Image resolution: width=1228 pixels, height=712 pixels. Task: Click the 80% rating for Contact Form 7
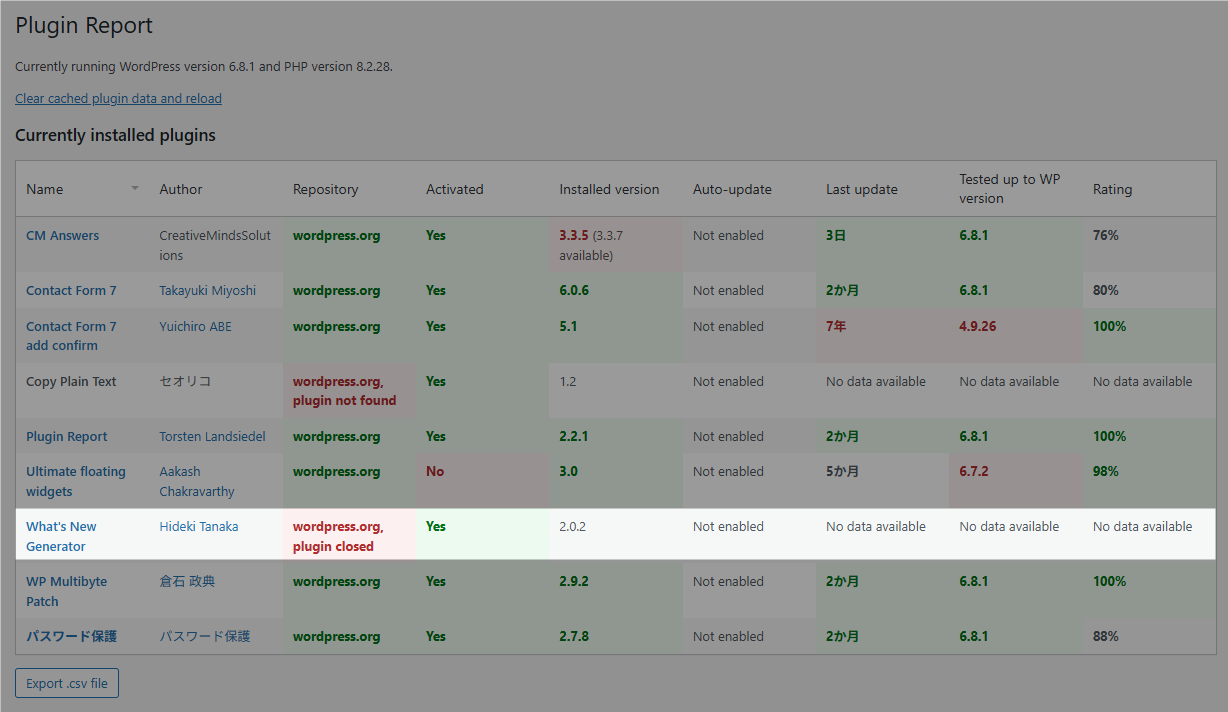1106,291
